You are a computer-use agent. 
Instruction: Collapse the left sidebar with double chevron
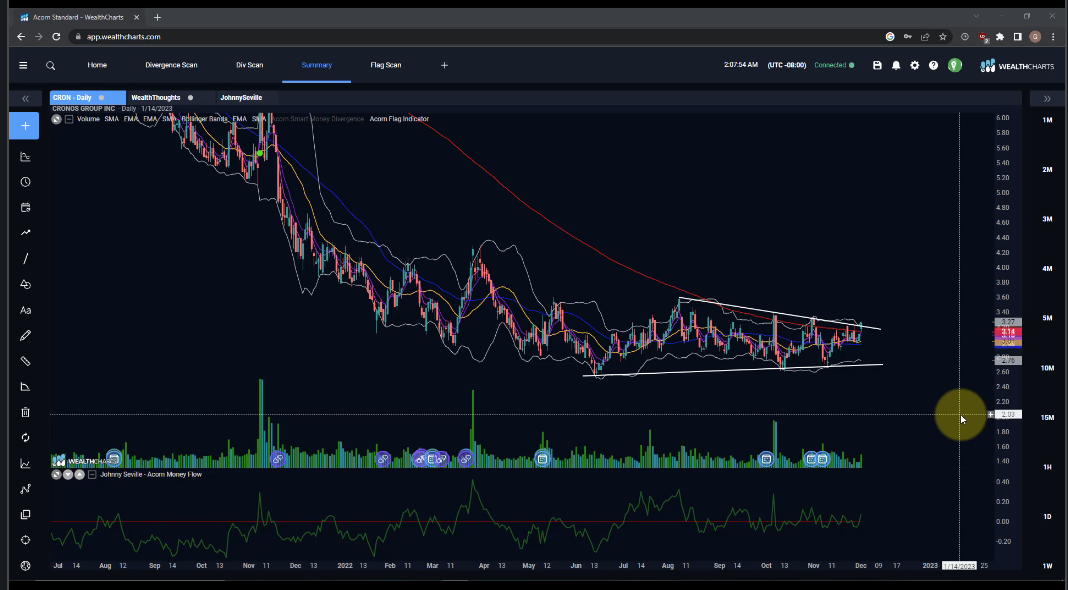25,99
